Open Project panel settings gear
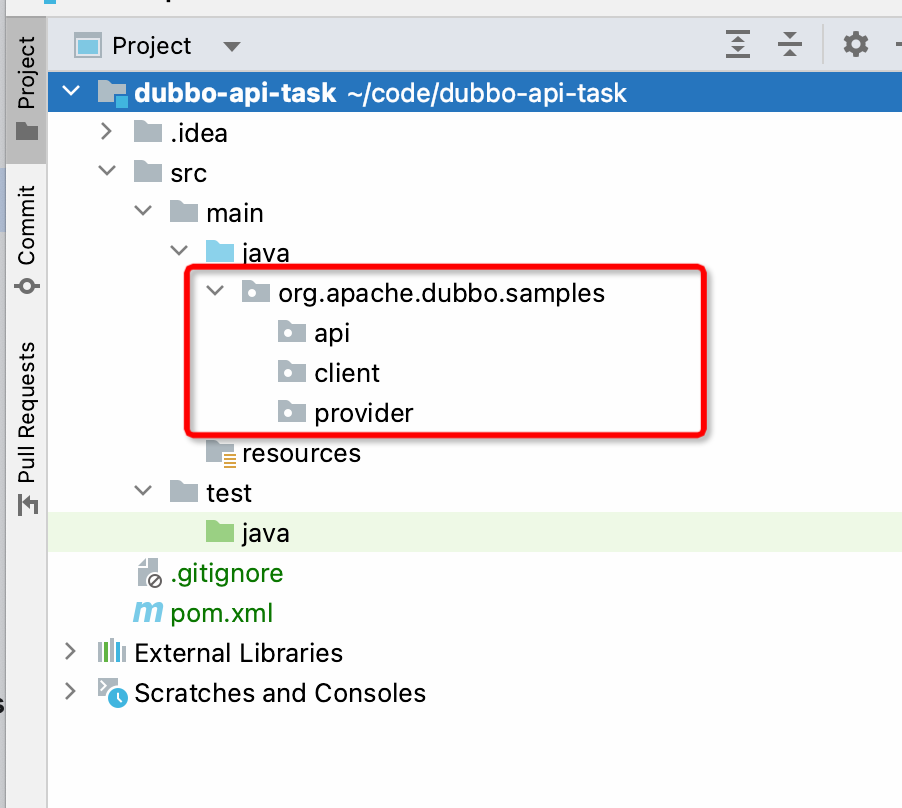The height and width of the screenshot is (808, 902). pos(856,45)
